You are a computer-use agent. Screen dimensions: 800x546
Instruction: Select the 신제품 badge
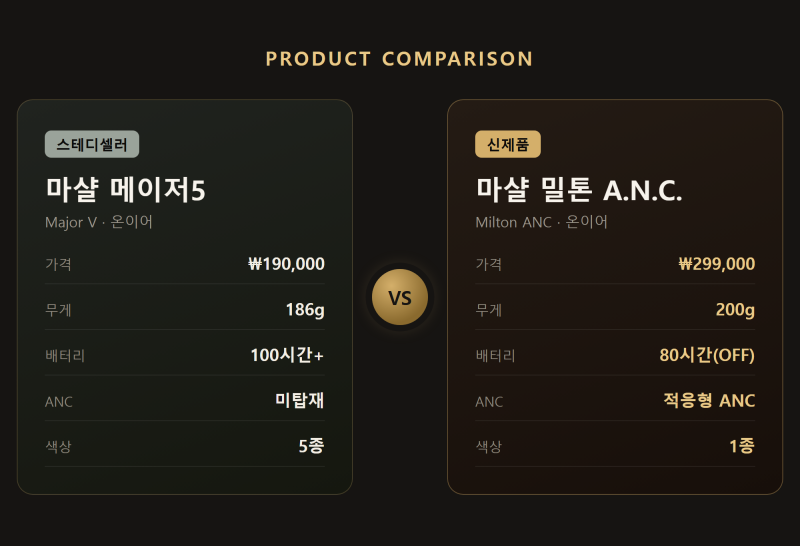508,144
